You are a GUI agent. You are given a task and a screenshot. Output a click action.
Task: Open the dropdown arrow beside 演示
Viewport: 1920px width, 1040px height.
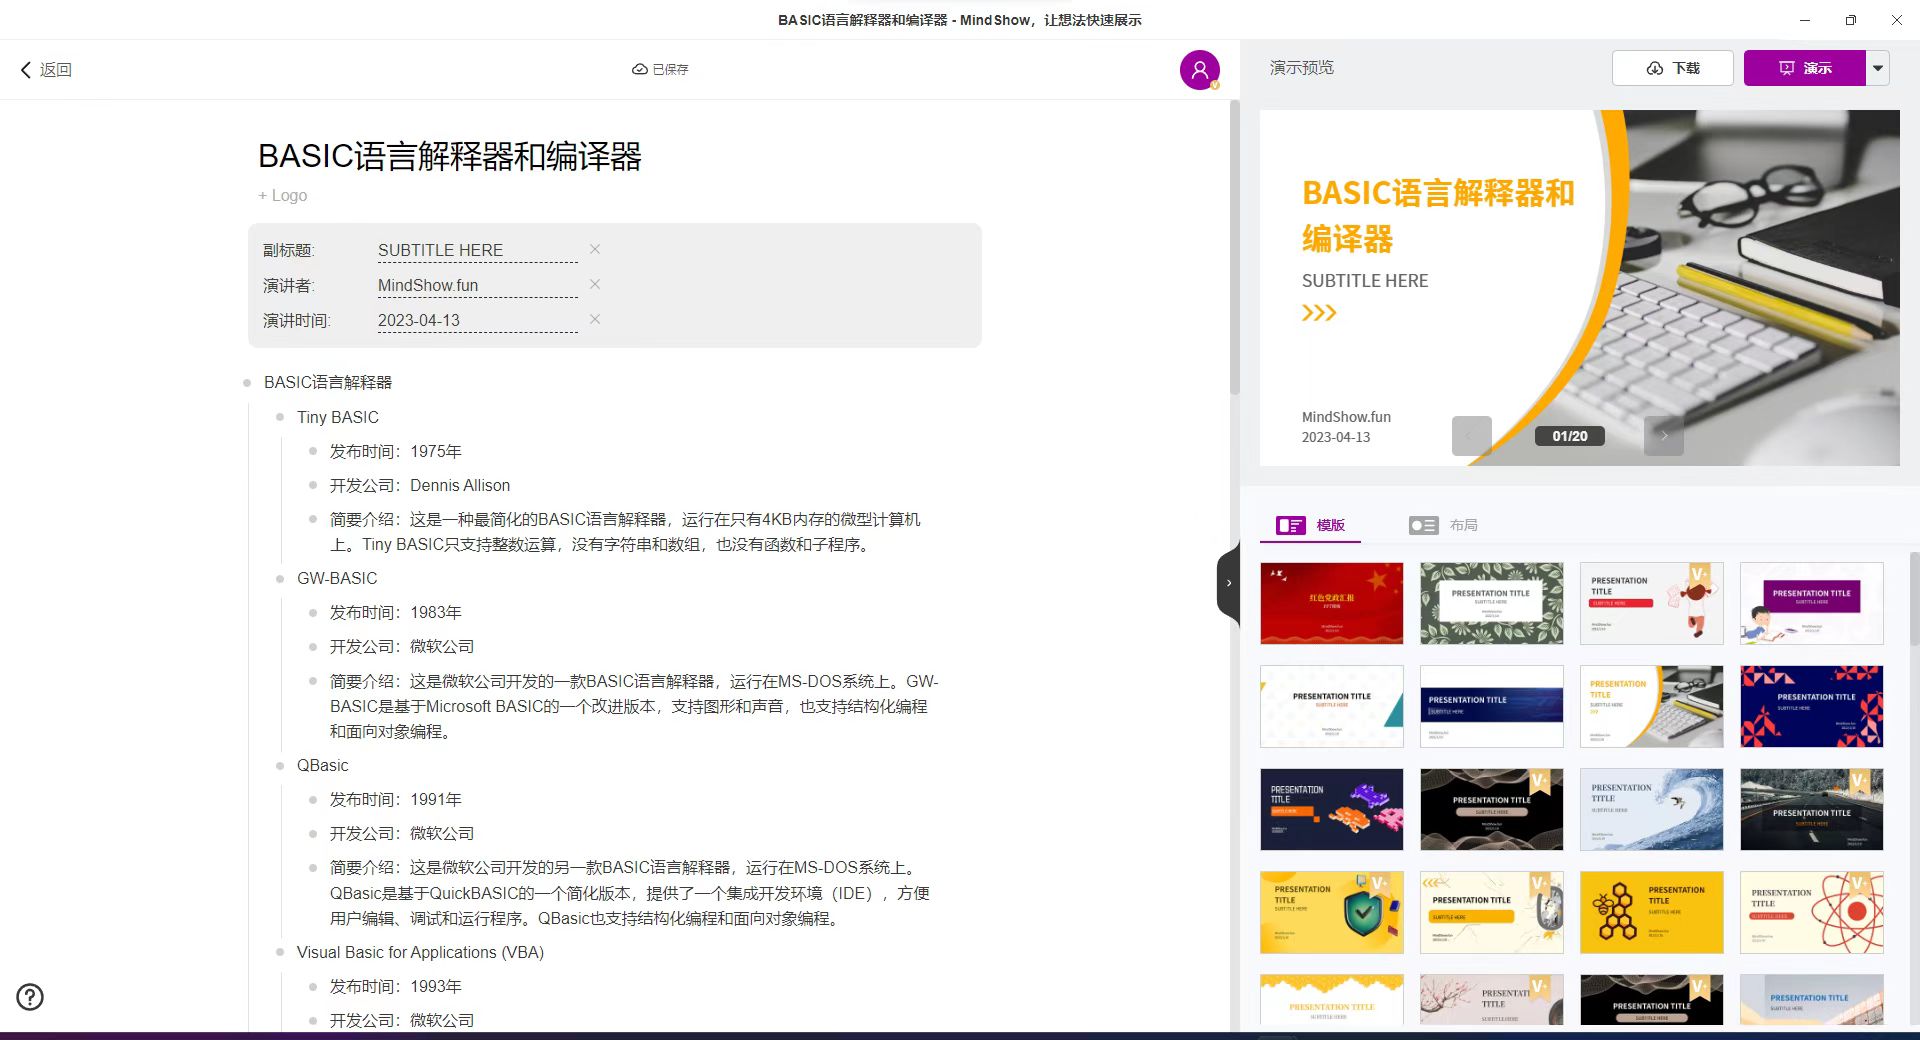pos(1879,68)
